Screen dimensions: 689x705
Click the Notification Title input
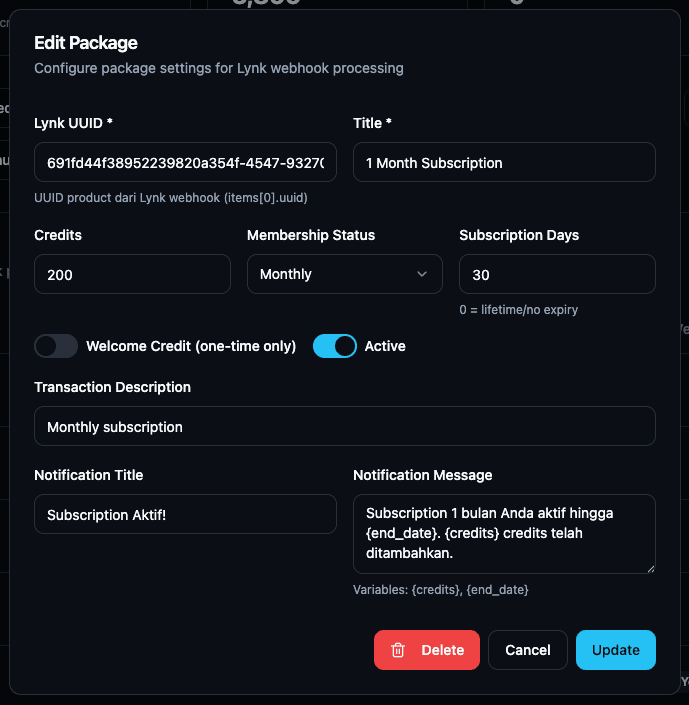pos(185,514)
